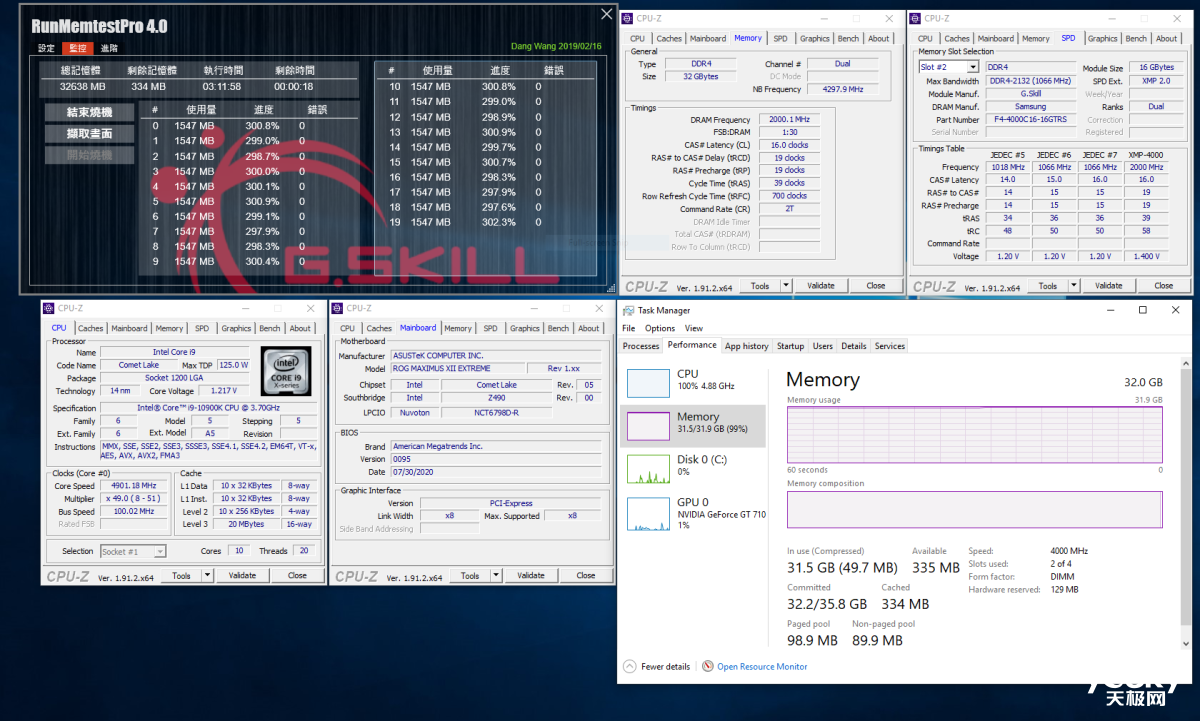Click the ROG MAXIMUS XII EXTREME model field
Image resolution: width=1200 pixels, height=721 pixels.
pyautogui.click(x=456, y=368)
